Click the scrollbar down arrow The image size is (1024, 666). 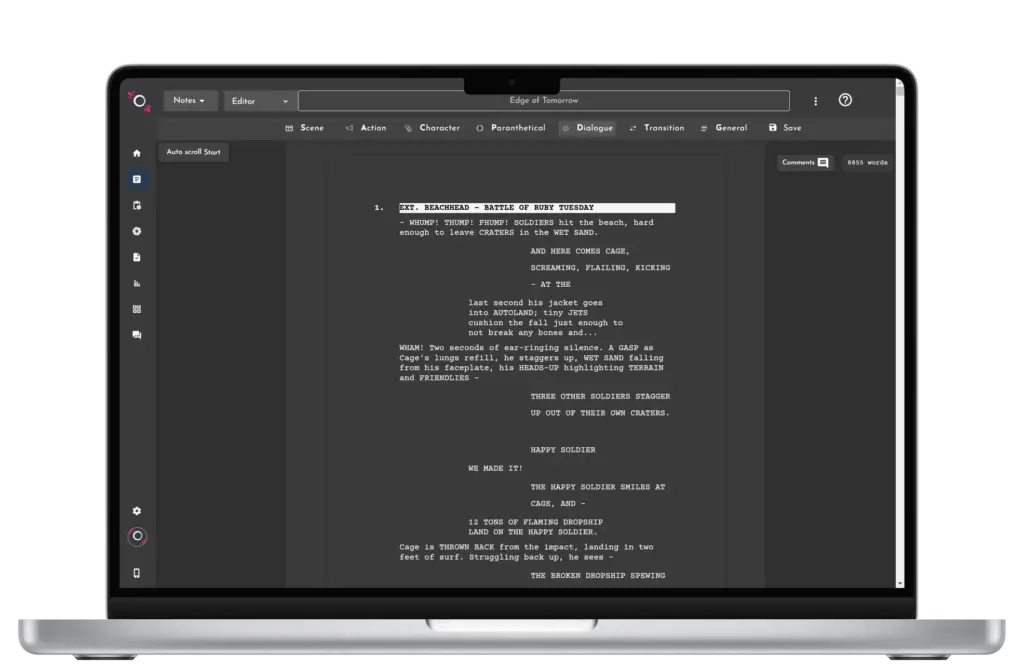point(900,584)
